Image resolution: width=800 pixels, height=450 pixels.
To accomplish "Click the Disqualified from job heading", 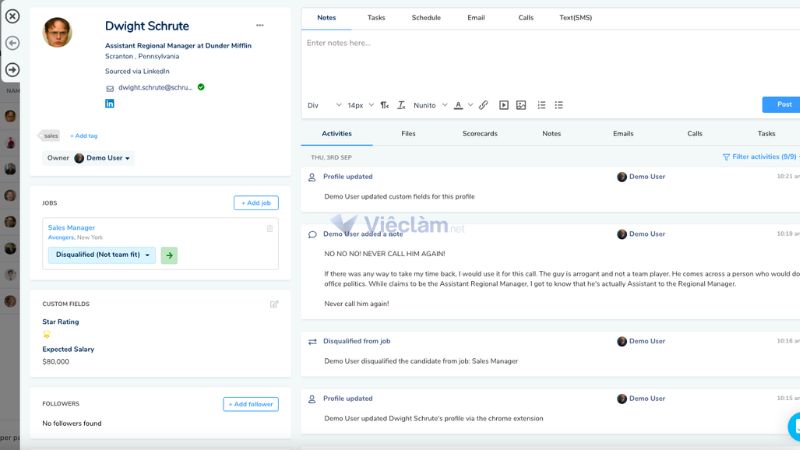I will (x=357, y=341).
